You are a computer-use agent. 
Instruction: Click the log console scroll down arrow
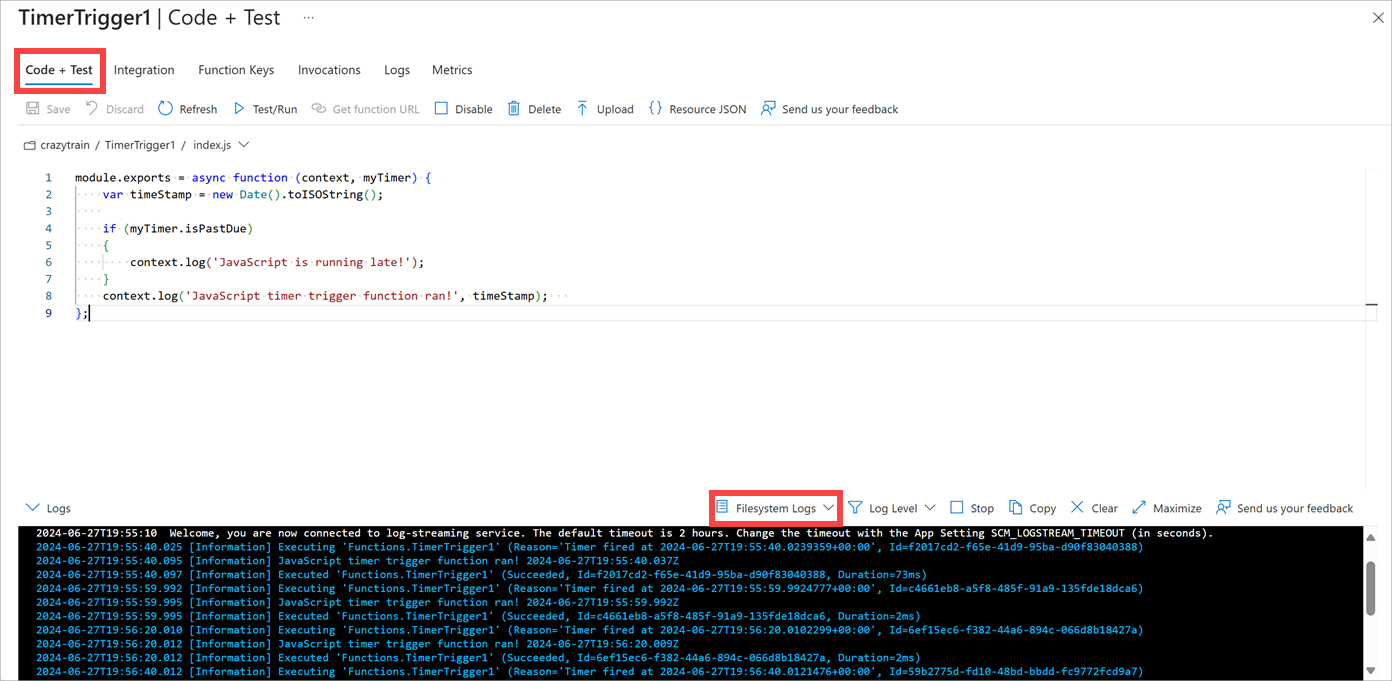(1372, 673)
